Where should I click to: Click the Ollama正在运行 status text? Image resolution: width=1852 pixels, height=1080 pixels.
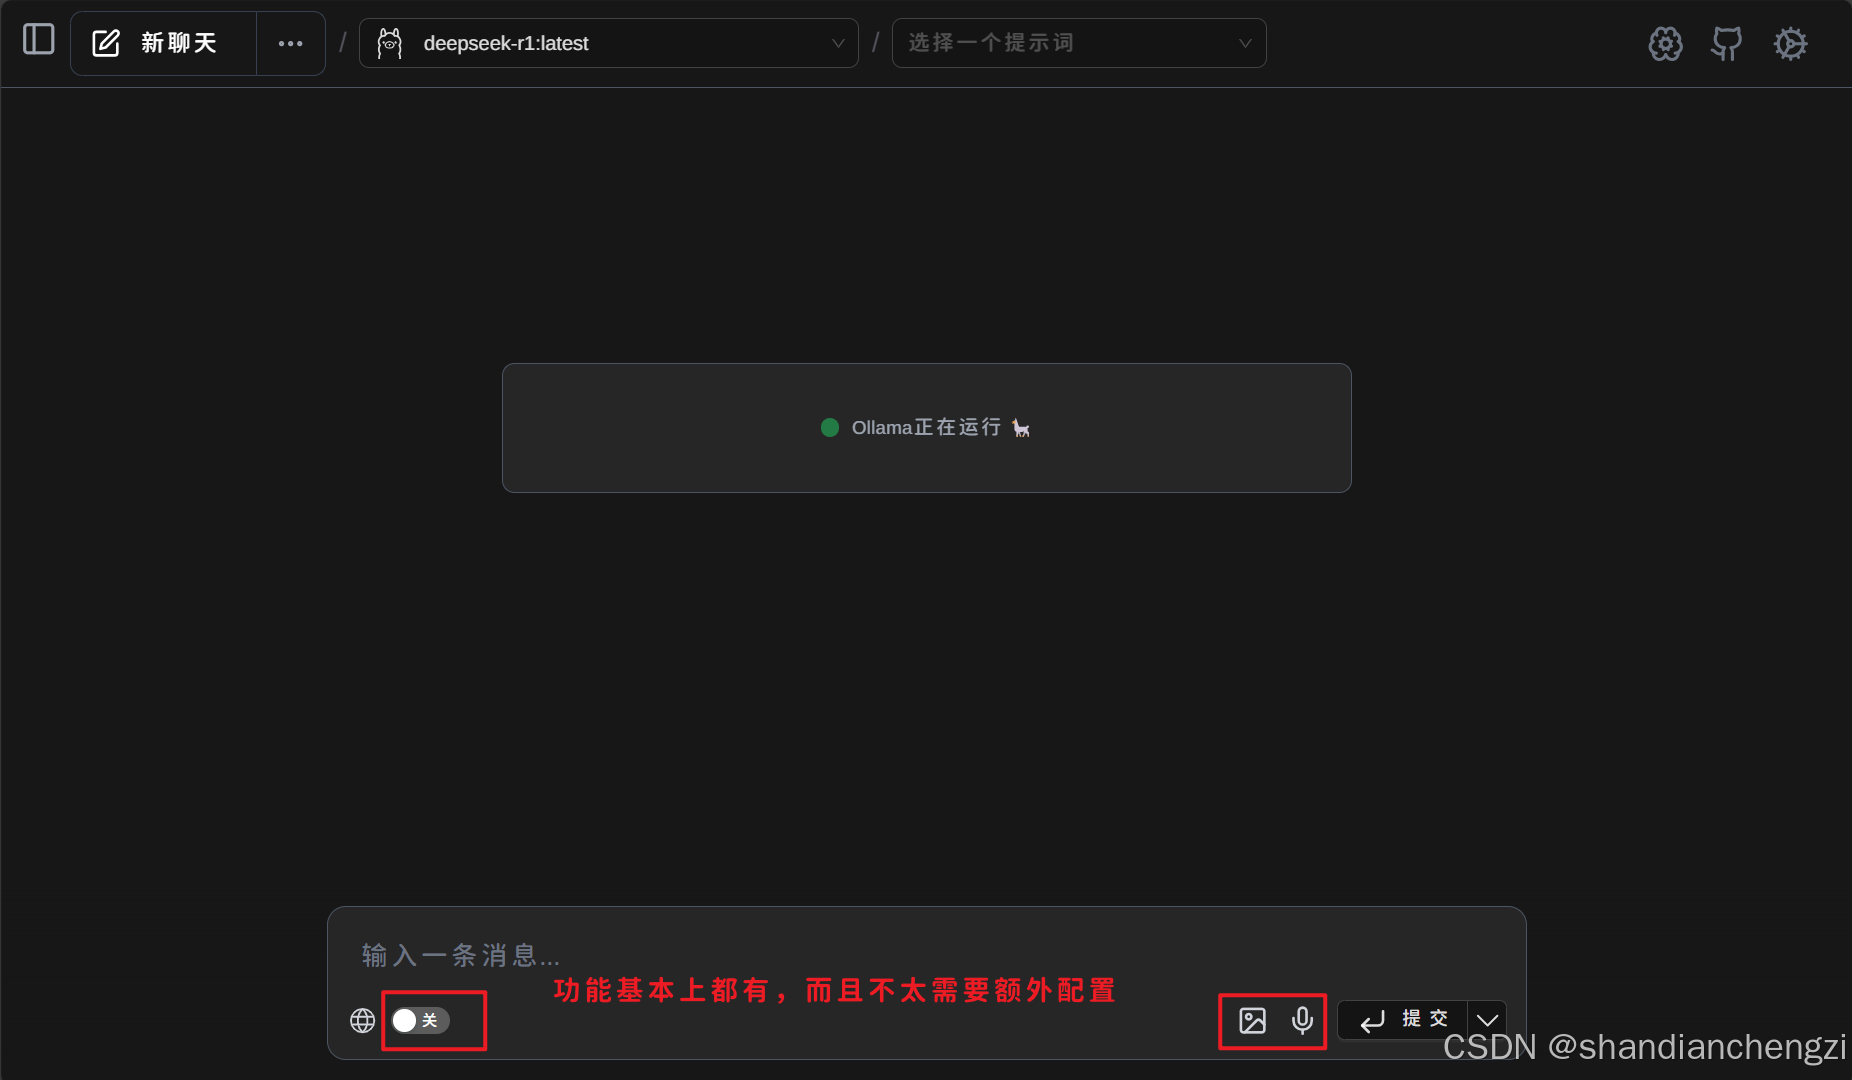tap(926, 428)
